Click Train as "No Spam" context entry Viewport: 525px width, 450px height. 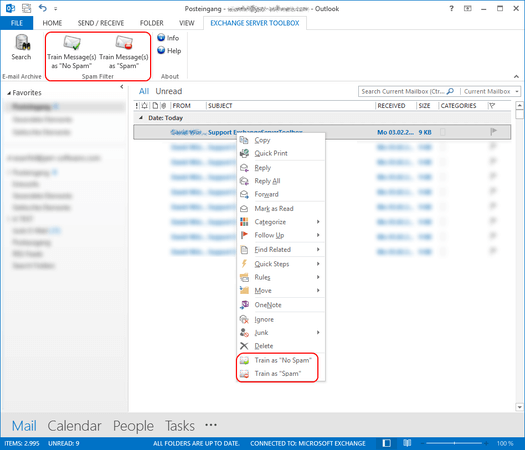pos(281,360)
